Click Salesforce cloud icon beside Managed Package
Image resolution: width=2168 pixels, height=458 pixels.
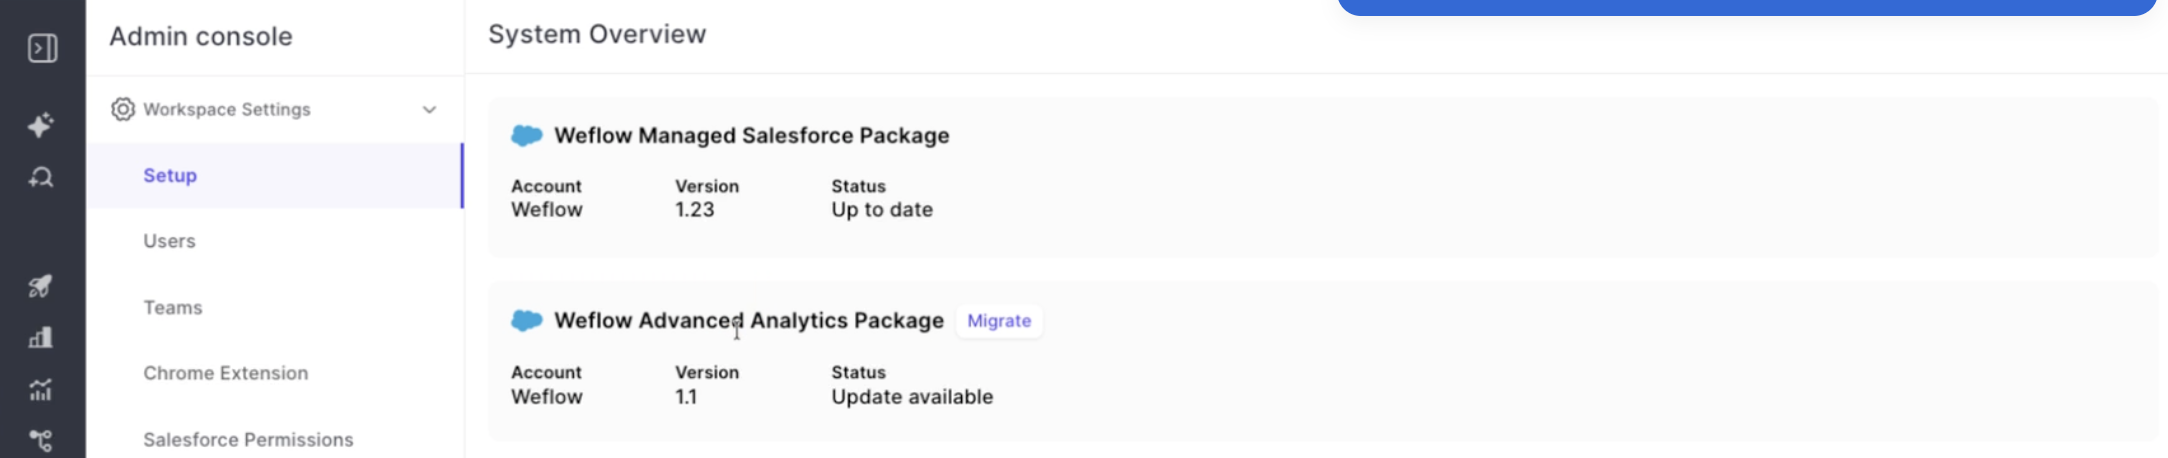click(527, 135)
